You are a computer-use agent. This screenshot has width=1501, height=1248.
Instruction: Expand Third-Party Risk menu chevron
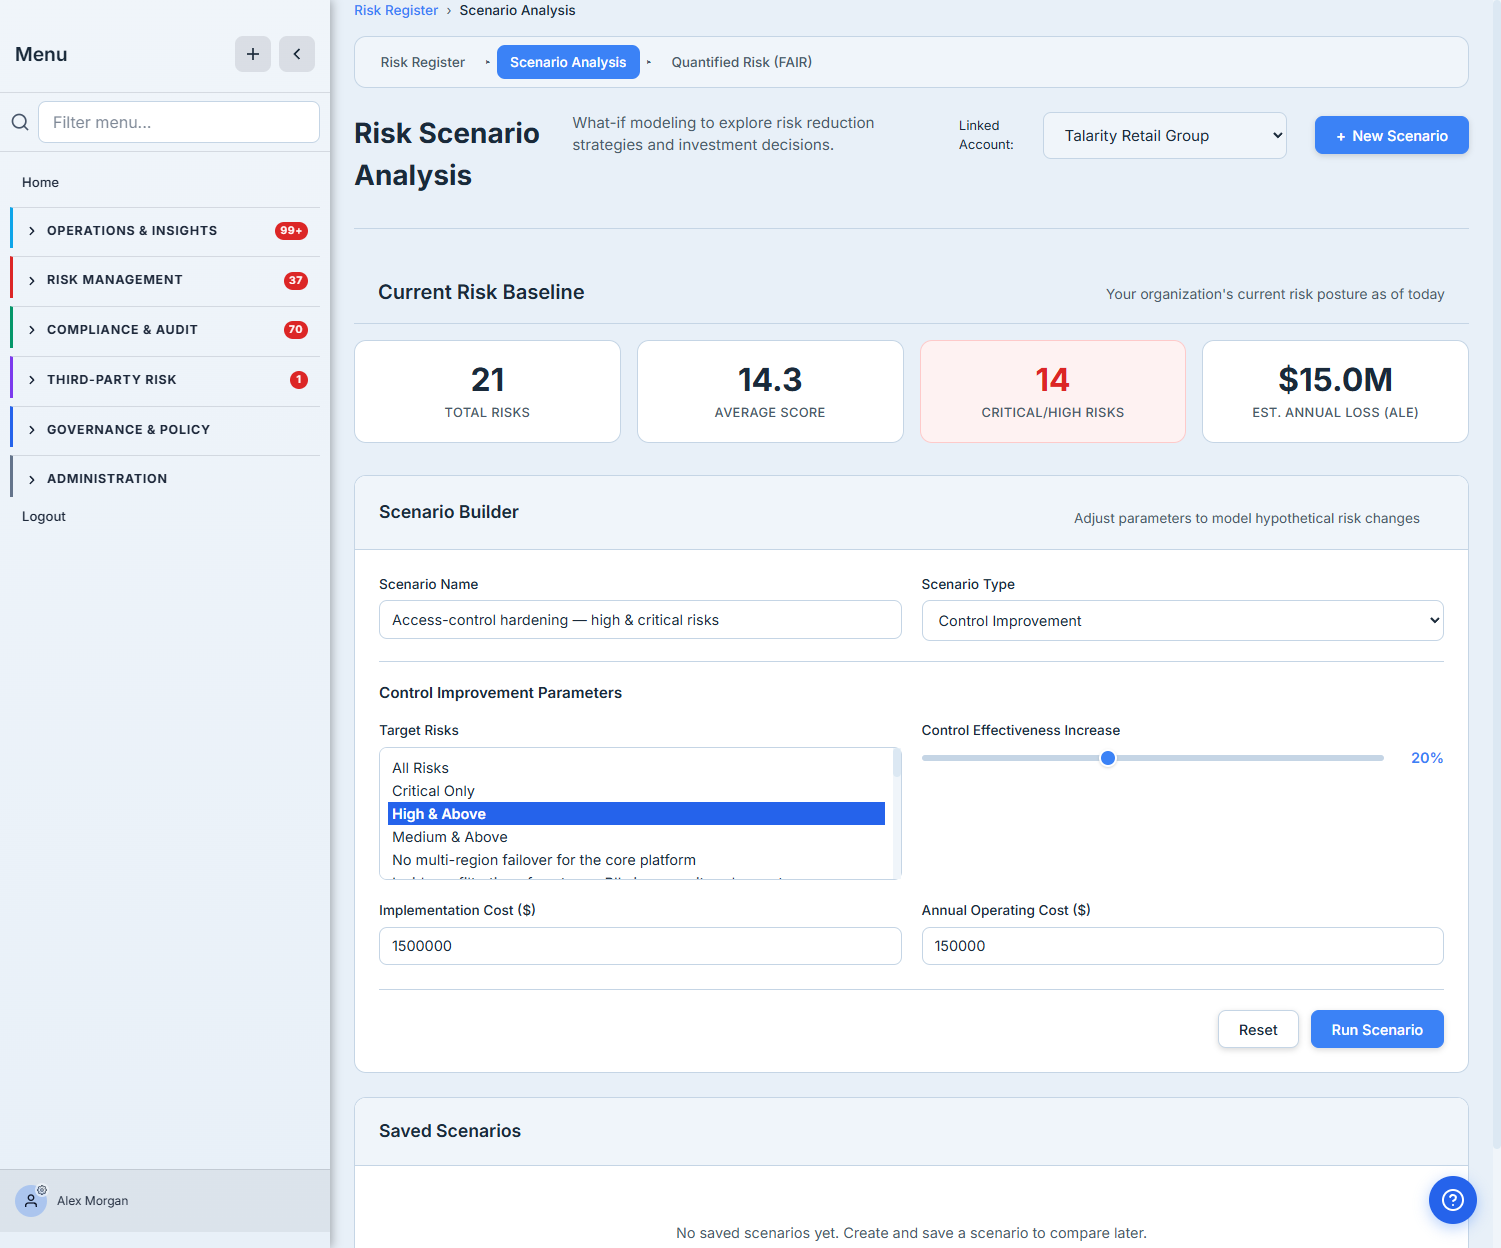pyautogui.click(x=32, y=380)
